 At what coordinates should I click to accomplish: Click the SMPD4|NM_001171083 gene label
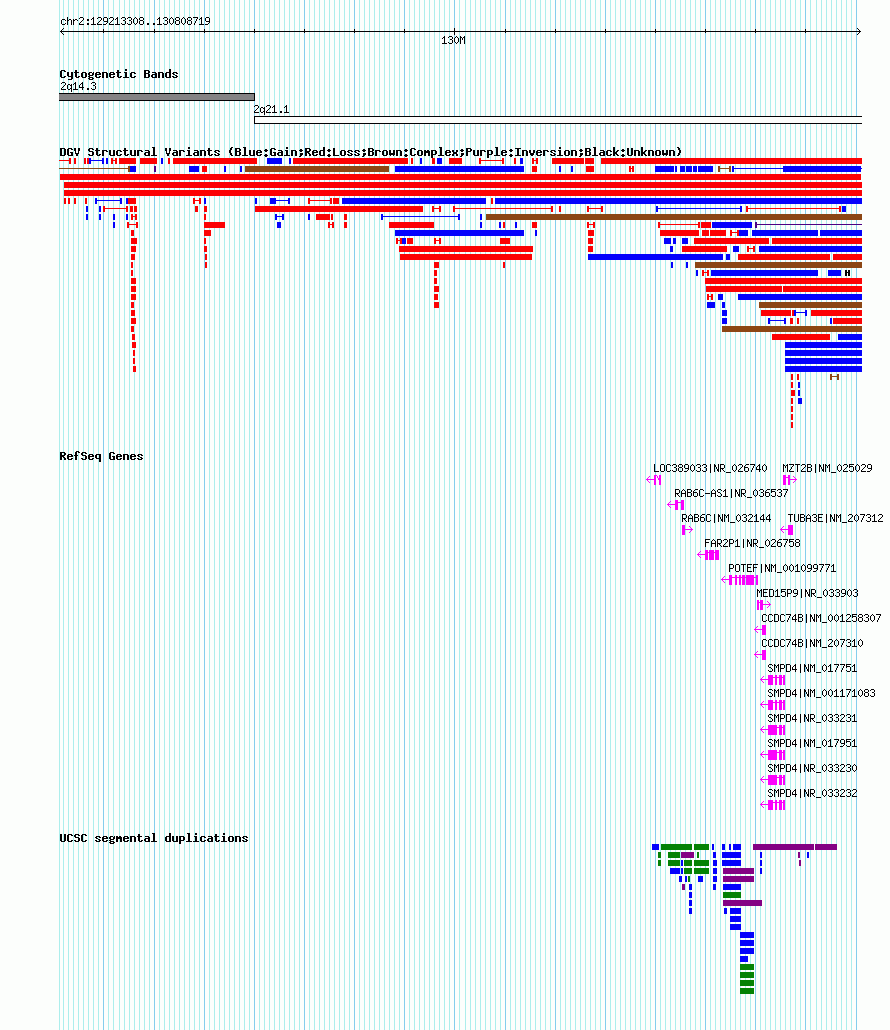[821, 693]
